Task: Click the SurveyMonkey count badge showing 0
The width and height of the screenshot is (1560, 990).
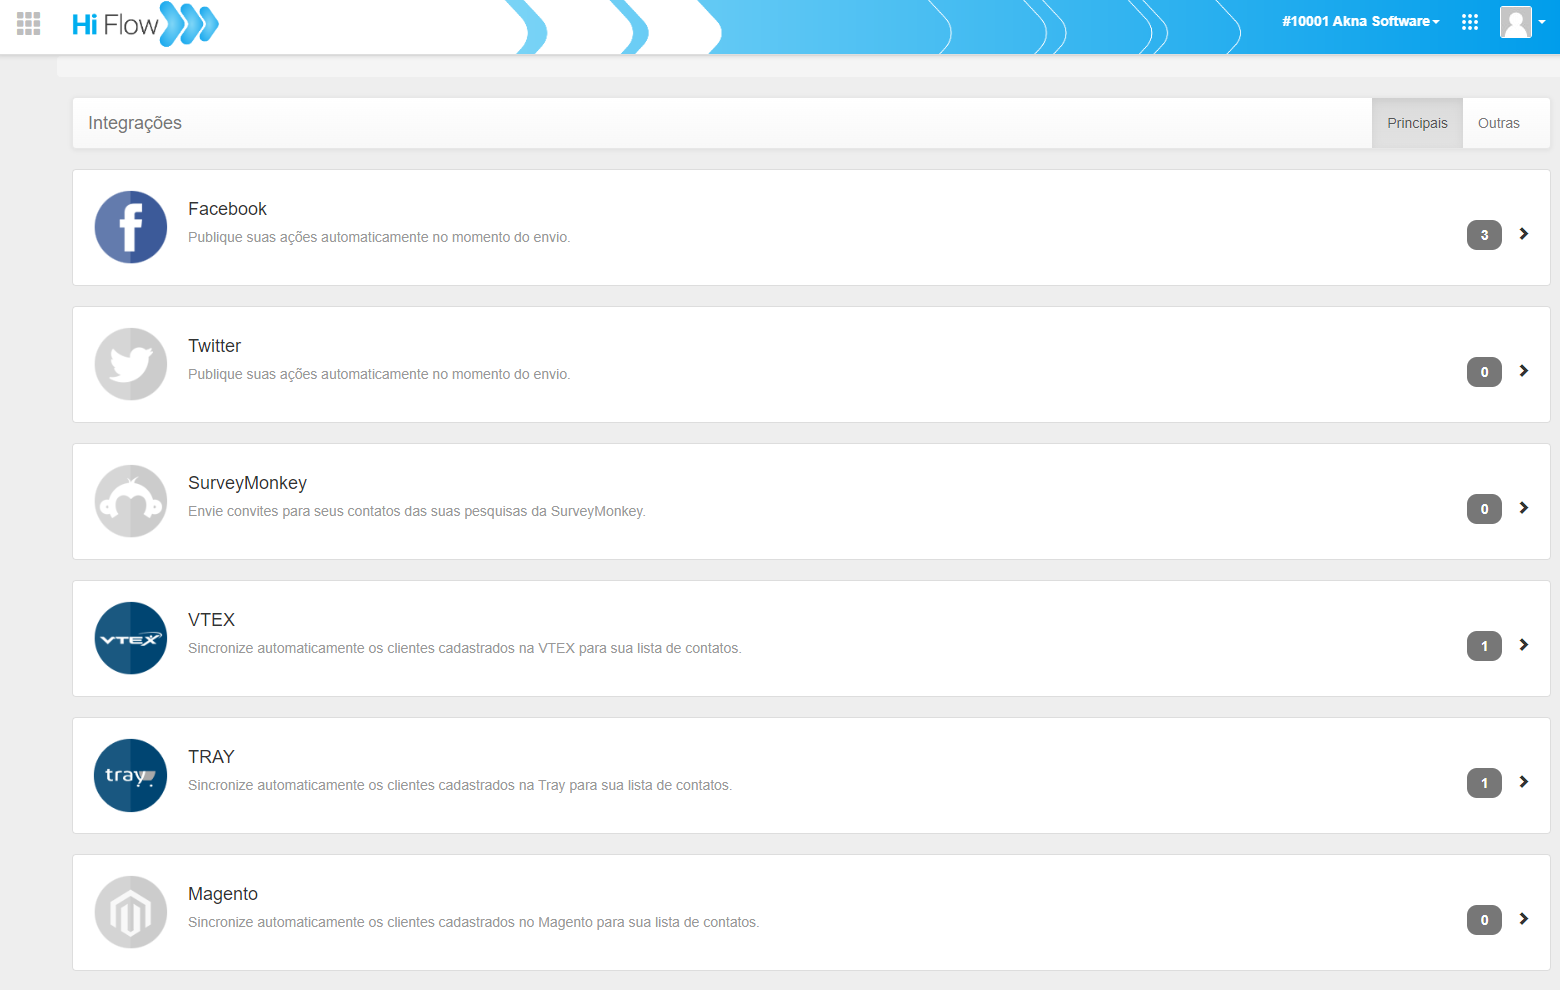Action: coord(1484,509)
